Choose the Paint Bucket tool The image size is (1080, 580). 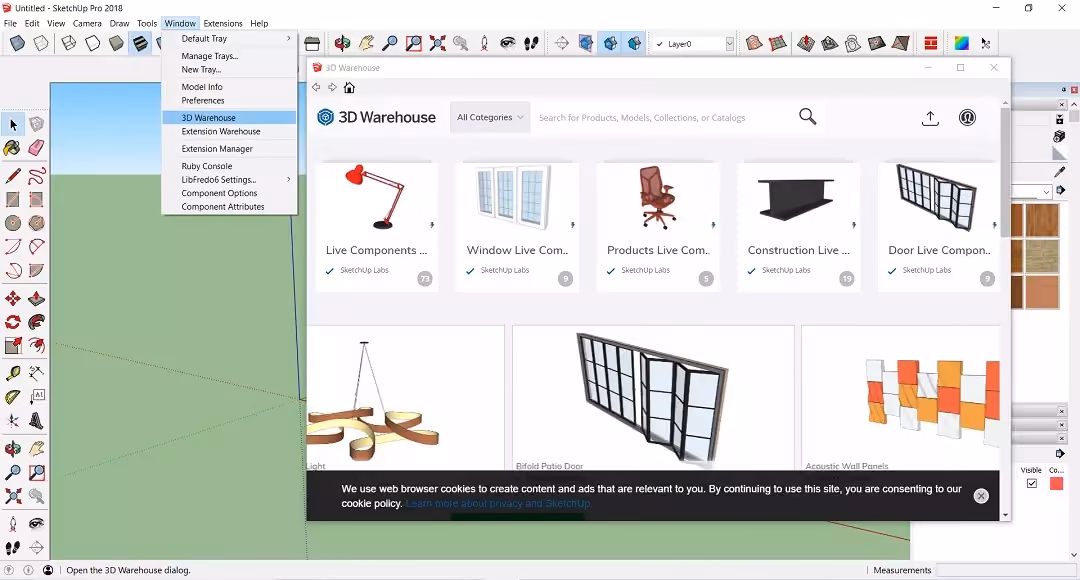[13, 148]
